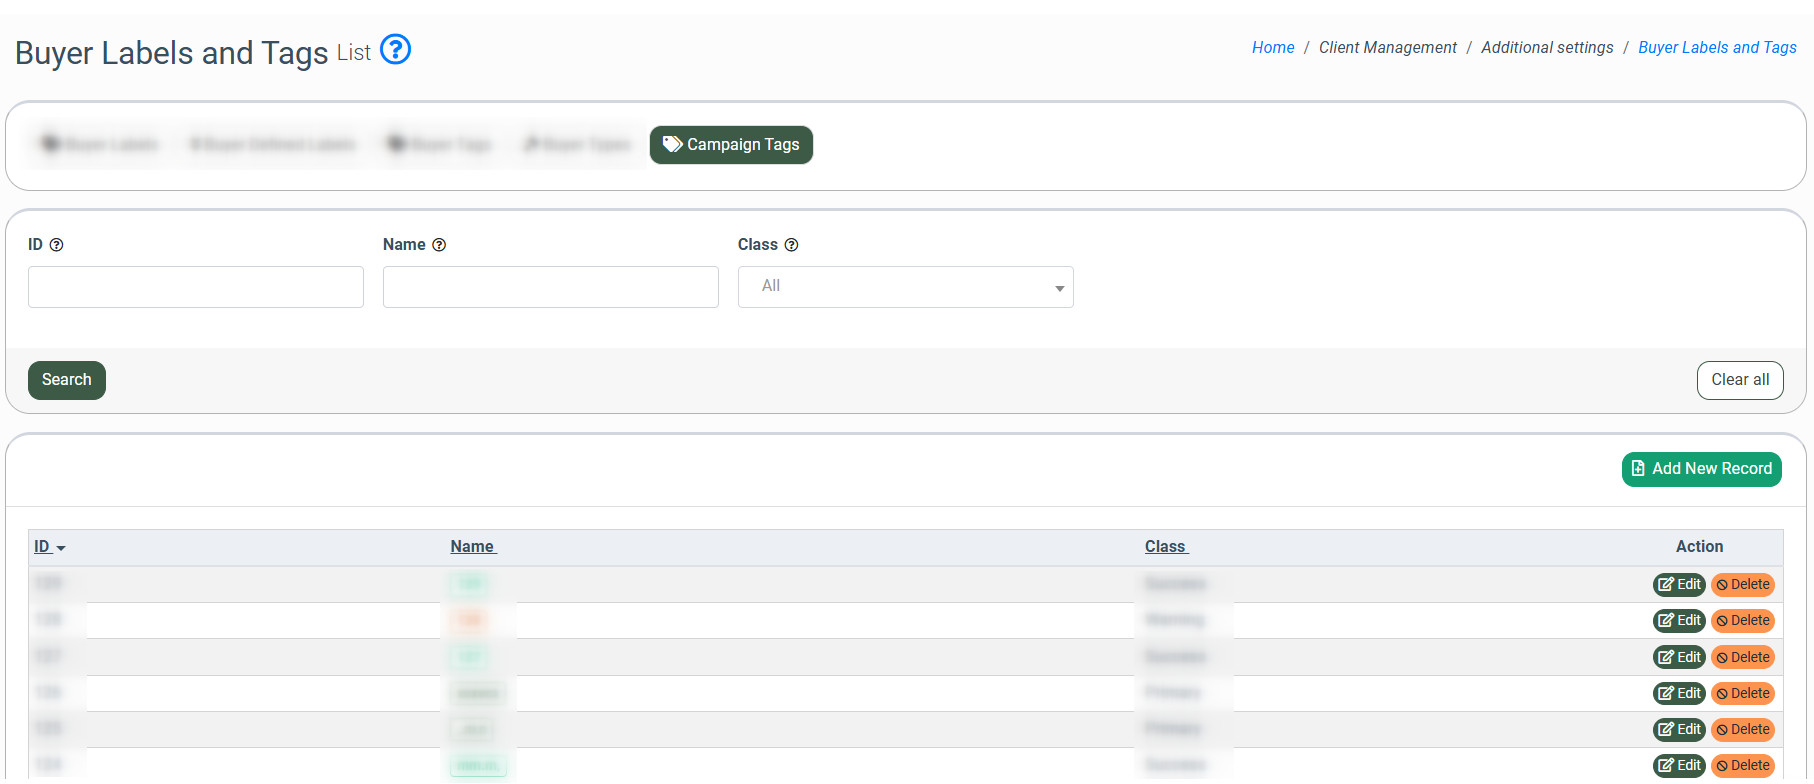This screenshot has height=784, width=1814.
Task: Delete the fourth row record
Action: [1742, 693]
